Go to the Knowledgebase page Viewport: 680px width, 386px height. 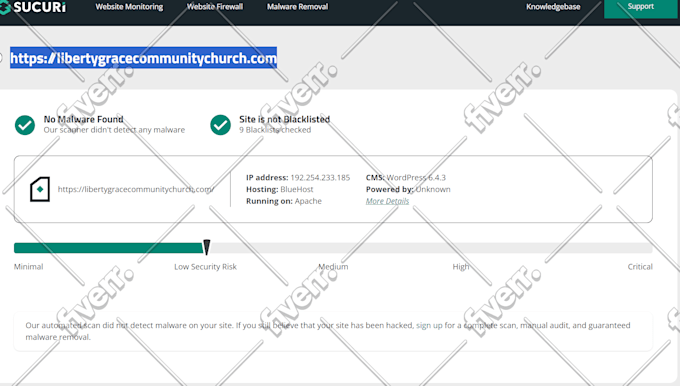[553, 7]
